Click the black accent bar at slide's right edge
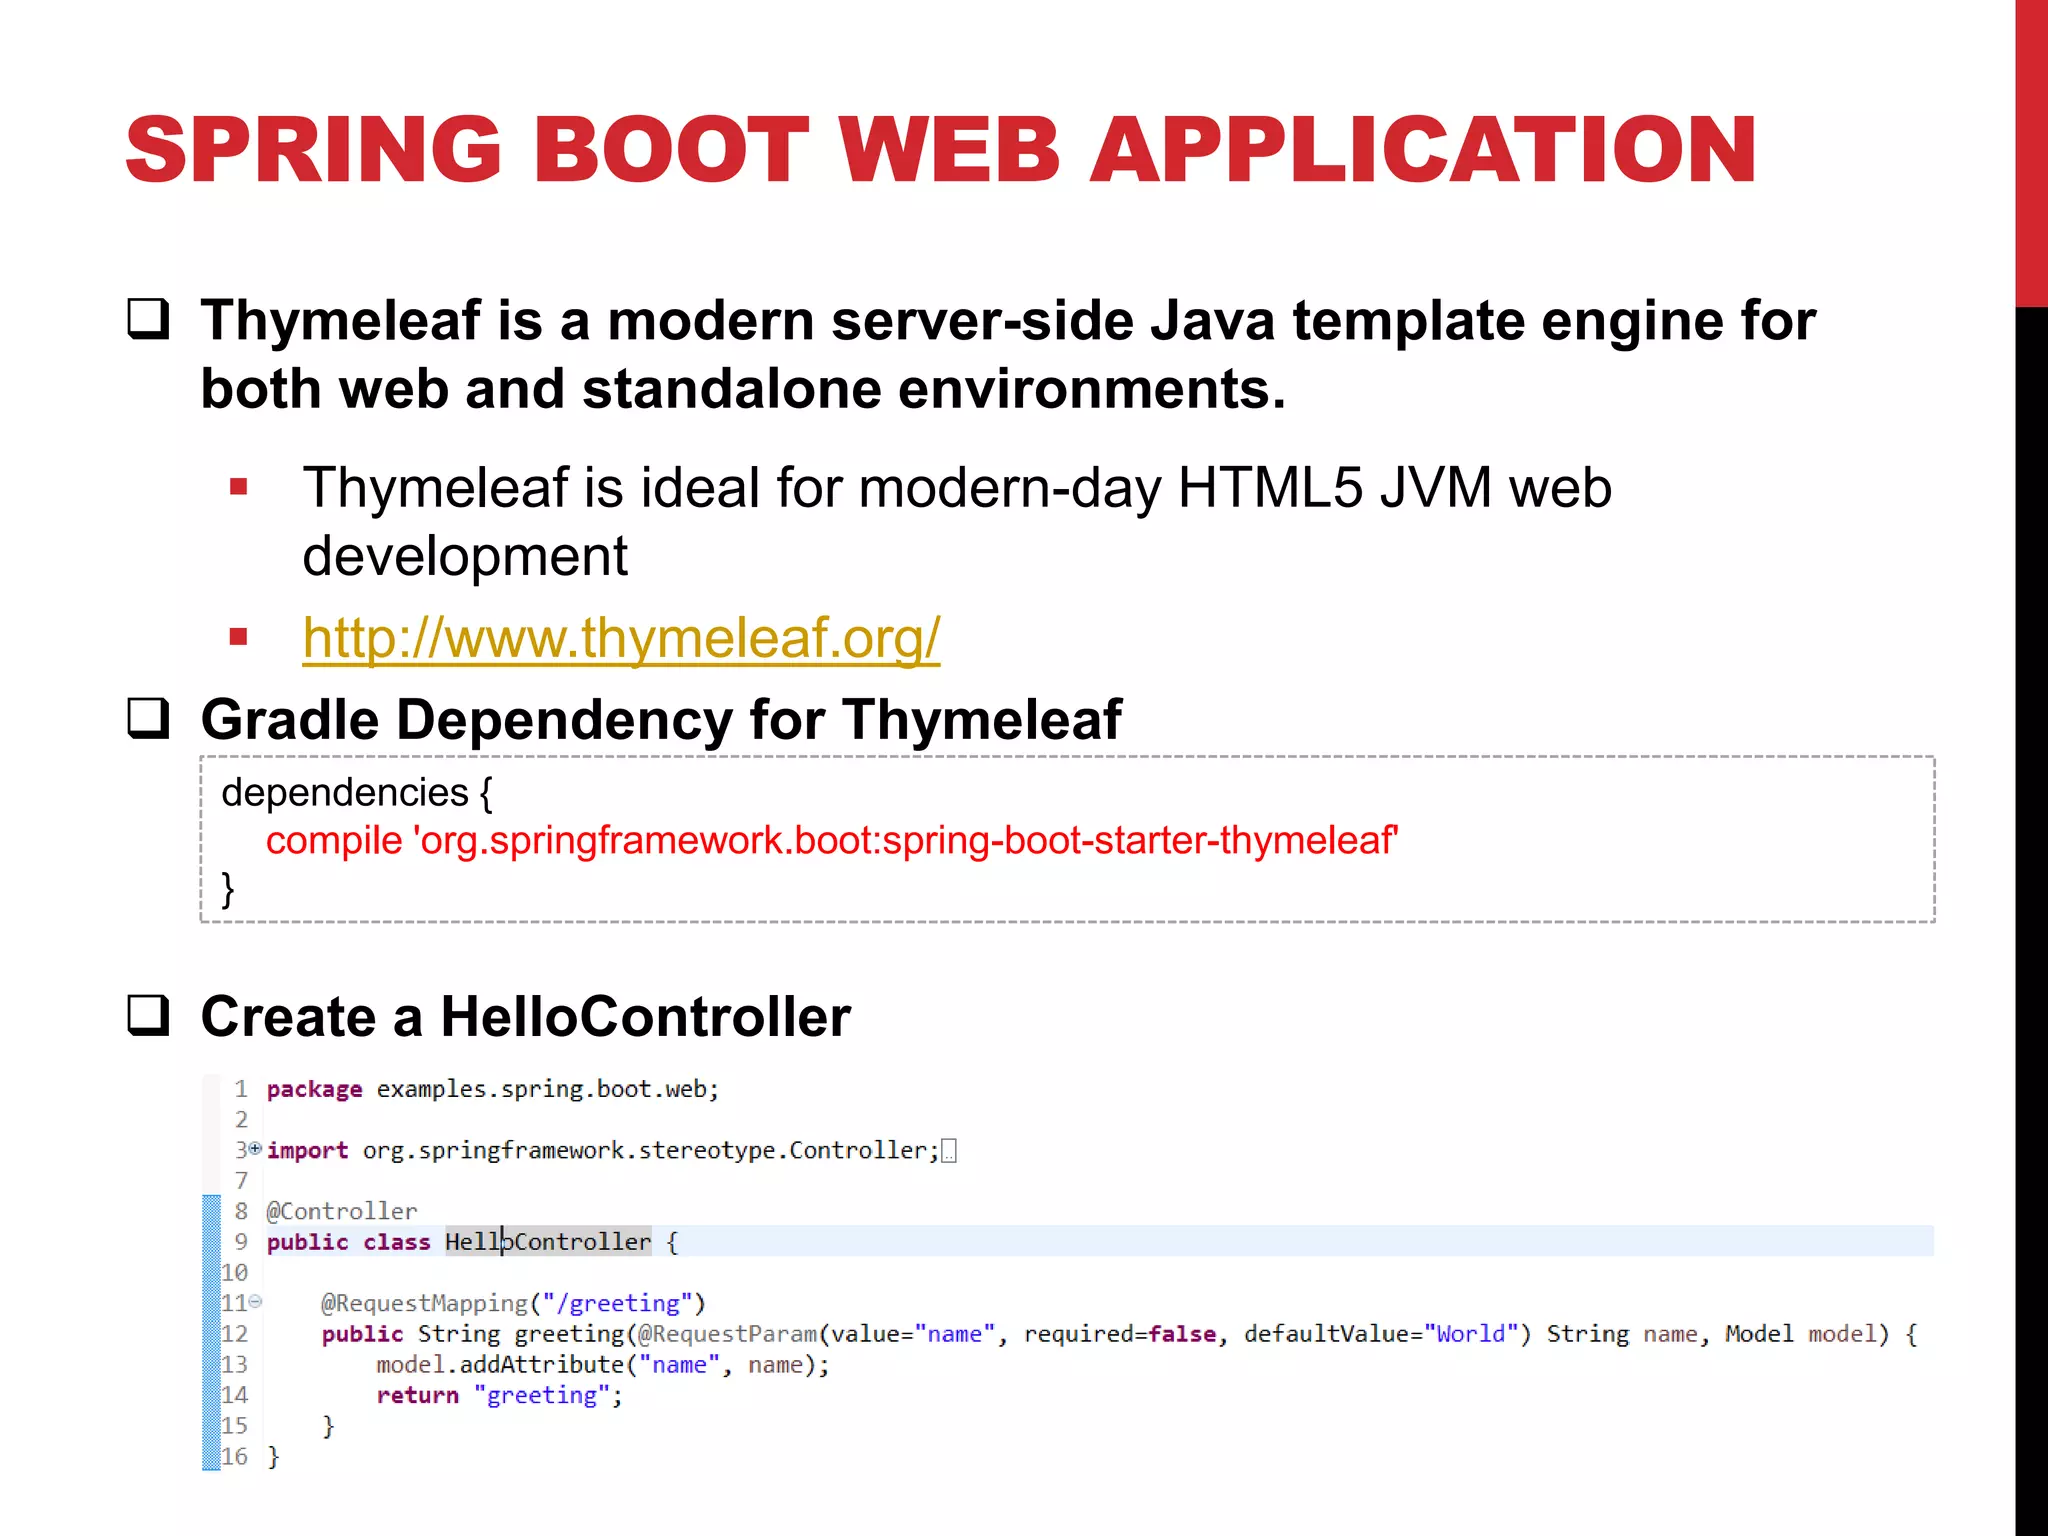This screenshot has width=2048, height=1536. (2031, 900)
